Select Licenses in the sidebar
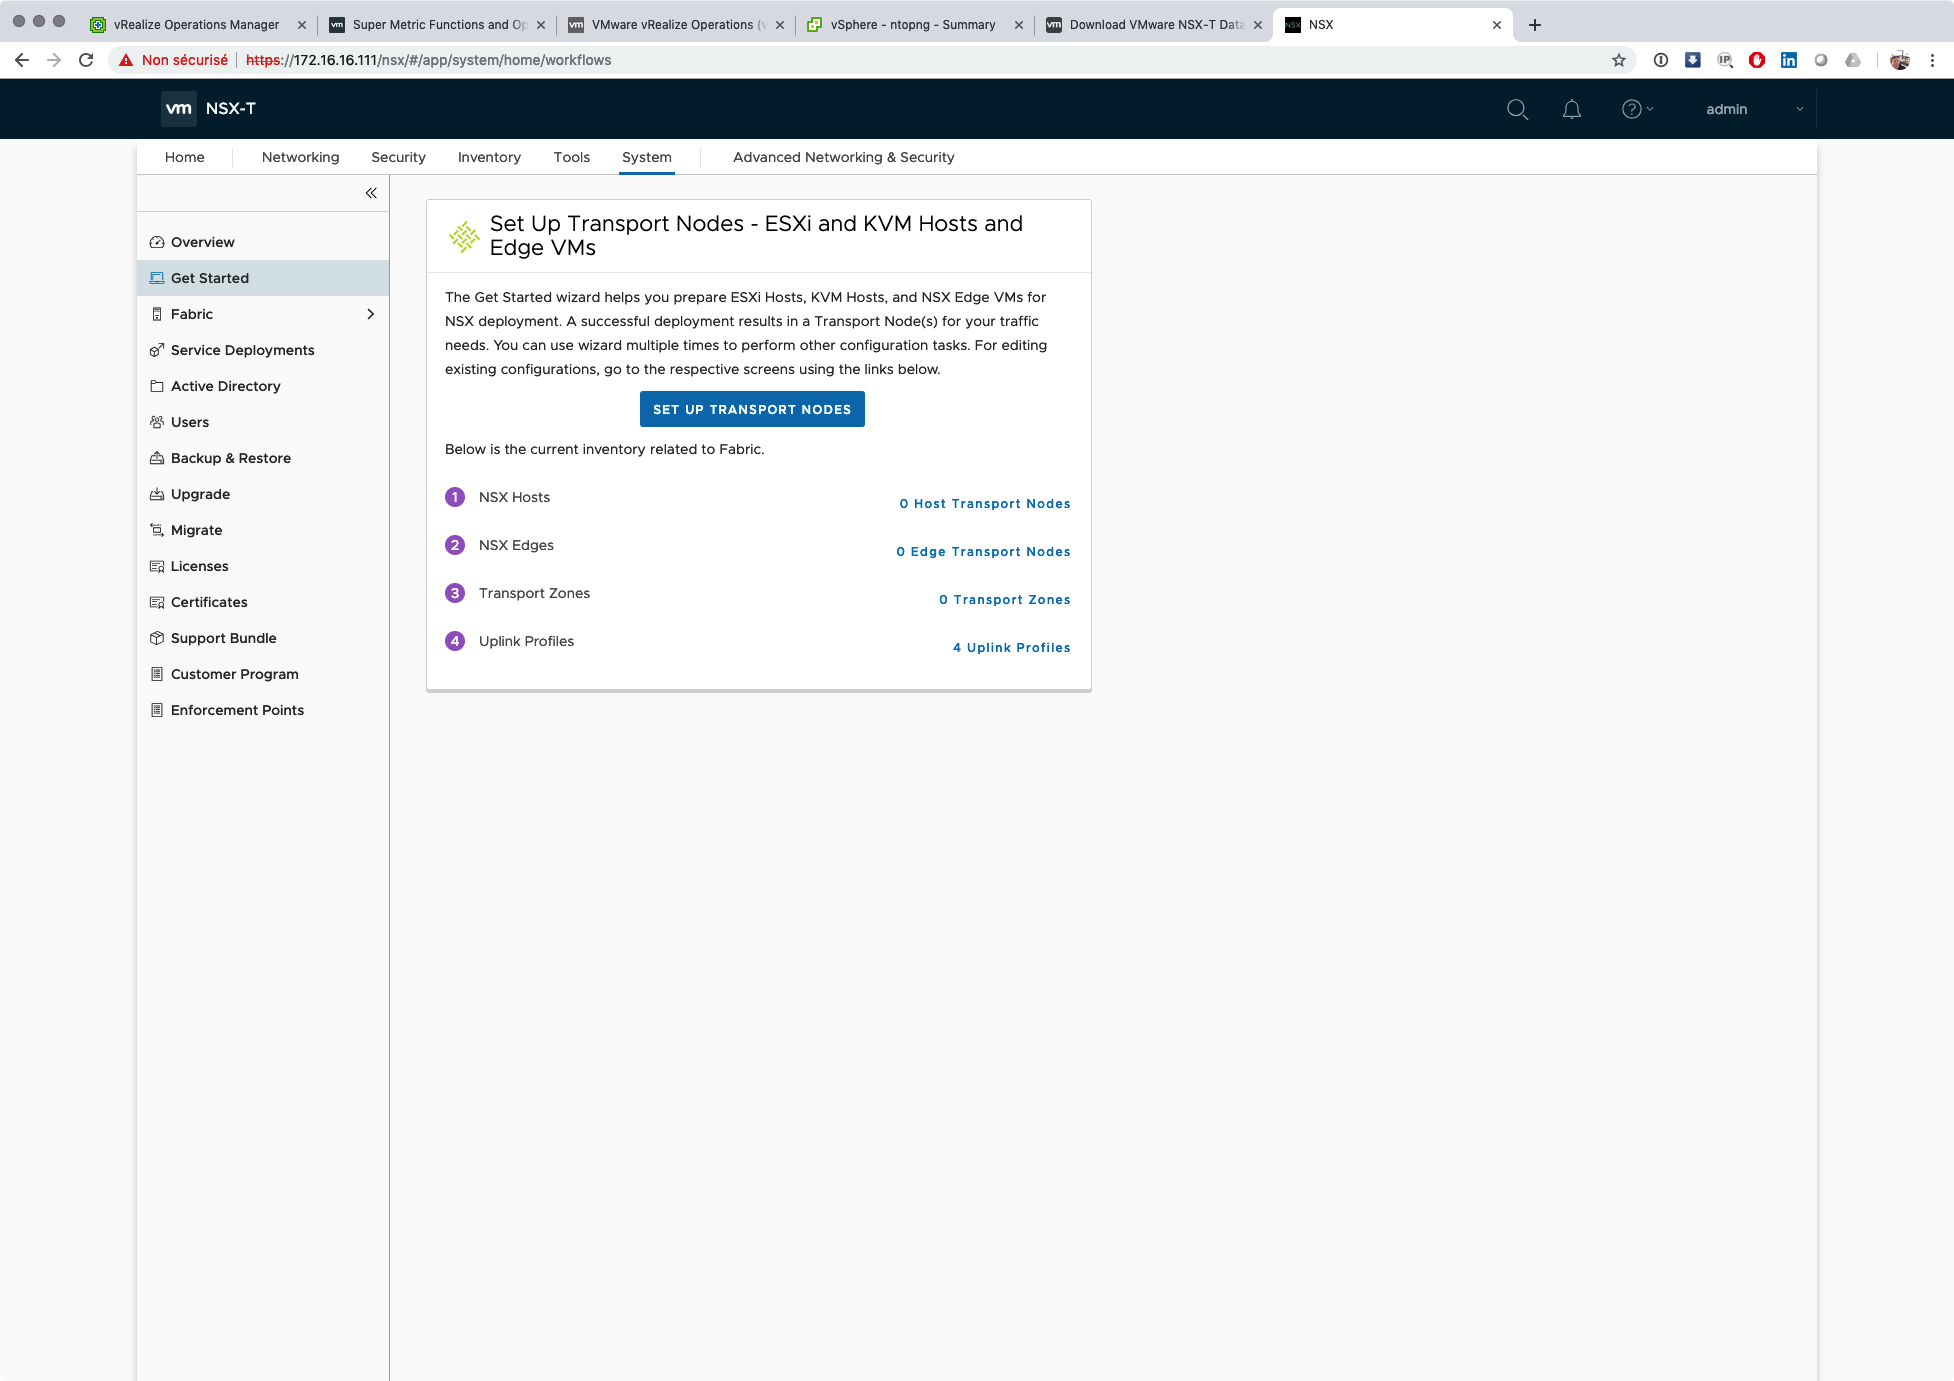 coord(199,566)
